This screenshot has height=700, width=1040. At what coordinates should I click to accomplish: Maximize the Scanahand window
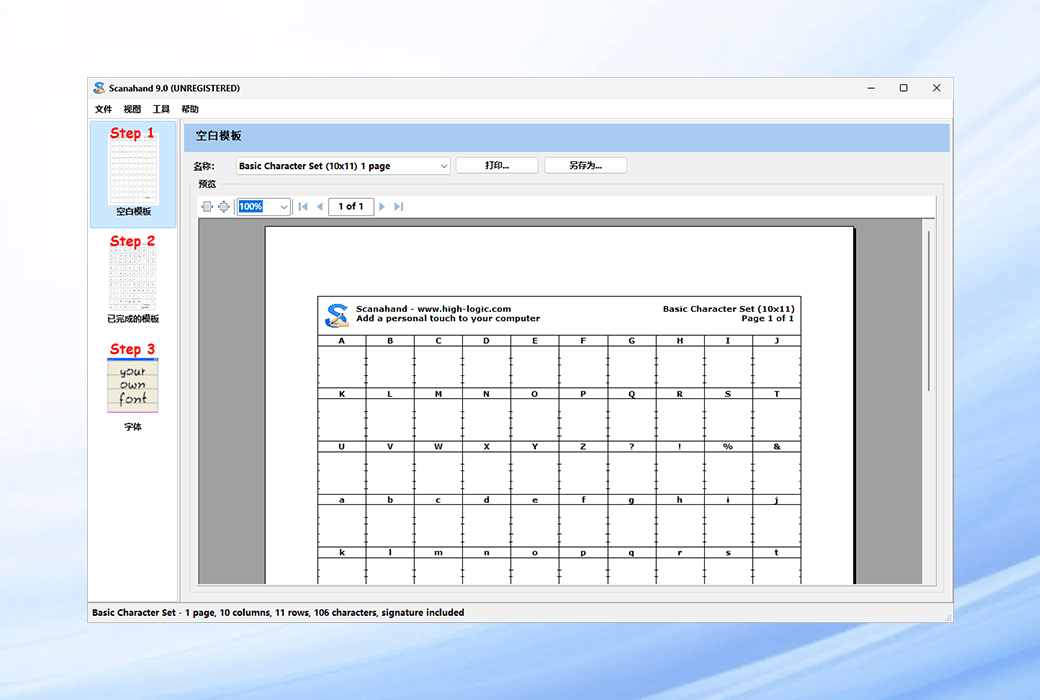[903, 88]
